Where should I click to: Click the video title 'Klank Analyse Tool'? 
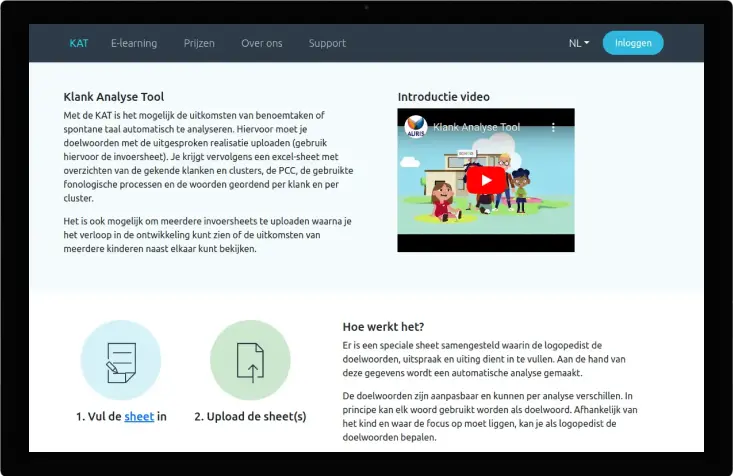(476, 128)
